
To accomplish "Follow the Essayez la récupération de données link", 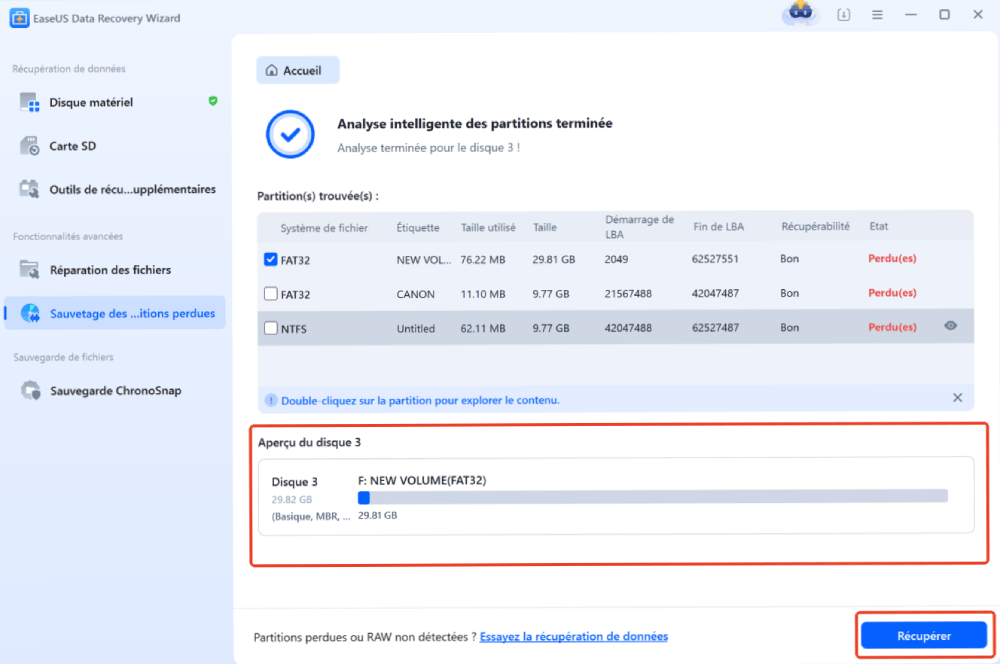I will [x=573, y=637].
